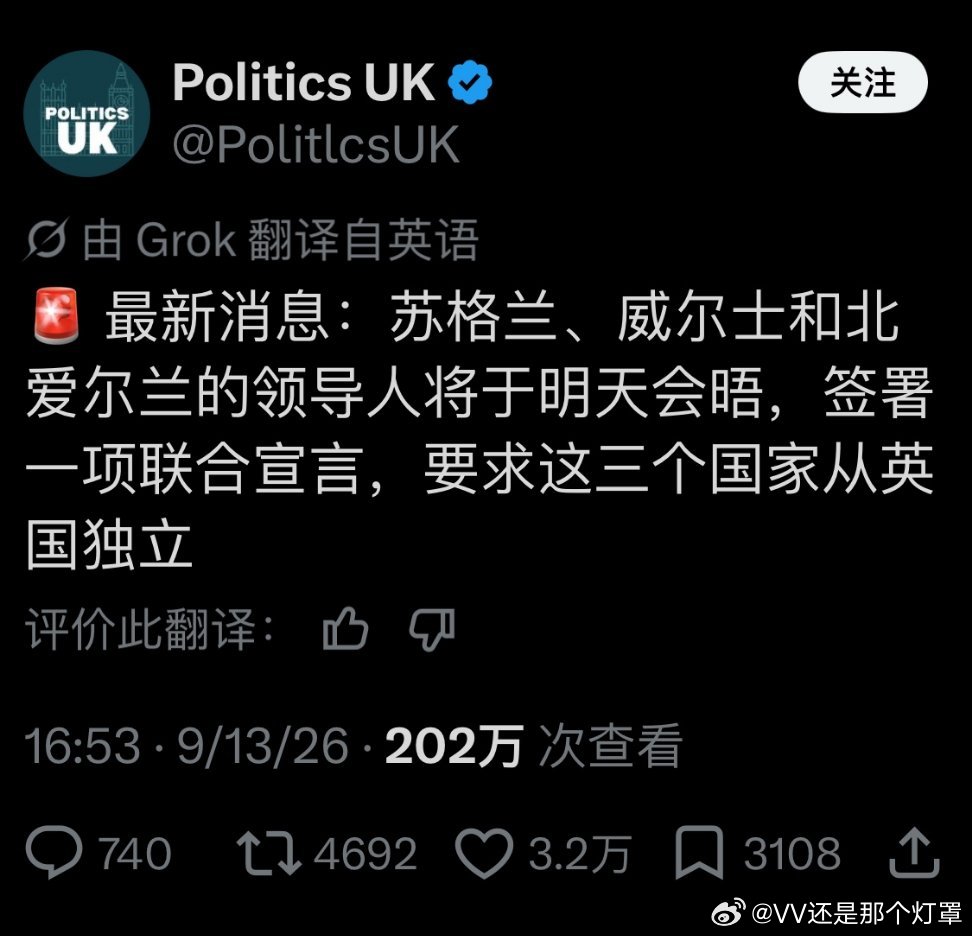The height and width of the screenshot is (936, 972).
Task: Click the 4692 retweet count
Action: (365, 854)
